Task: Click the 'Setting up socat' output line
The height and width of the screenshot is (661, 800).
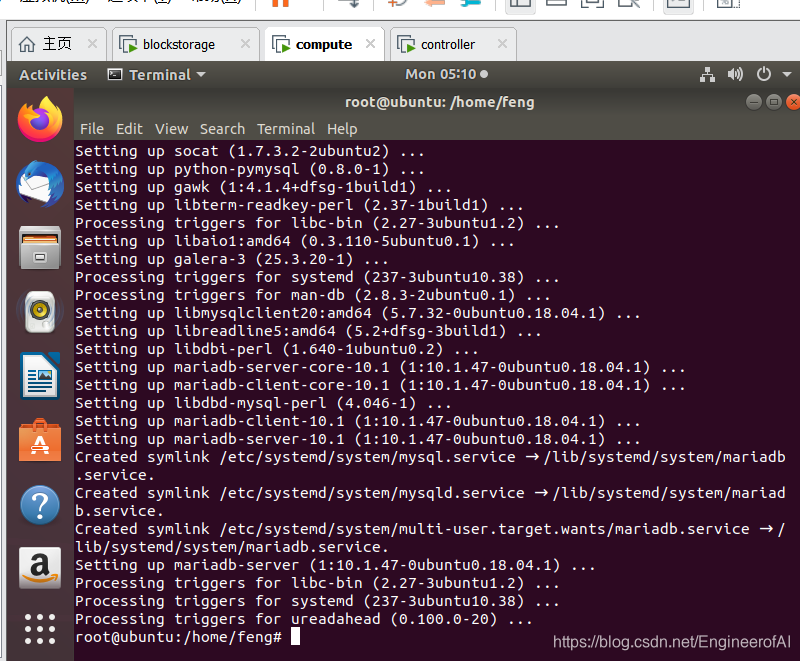Action: point(249,151)
